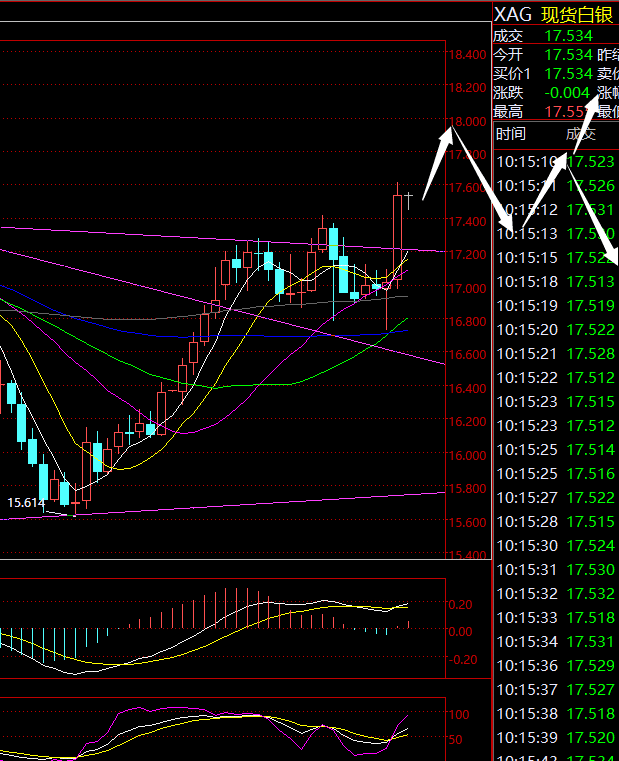
Task: Click the 10:15:37 time cell
Action: tap(527, 690)
